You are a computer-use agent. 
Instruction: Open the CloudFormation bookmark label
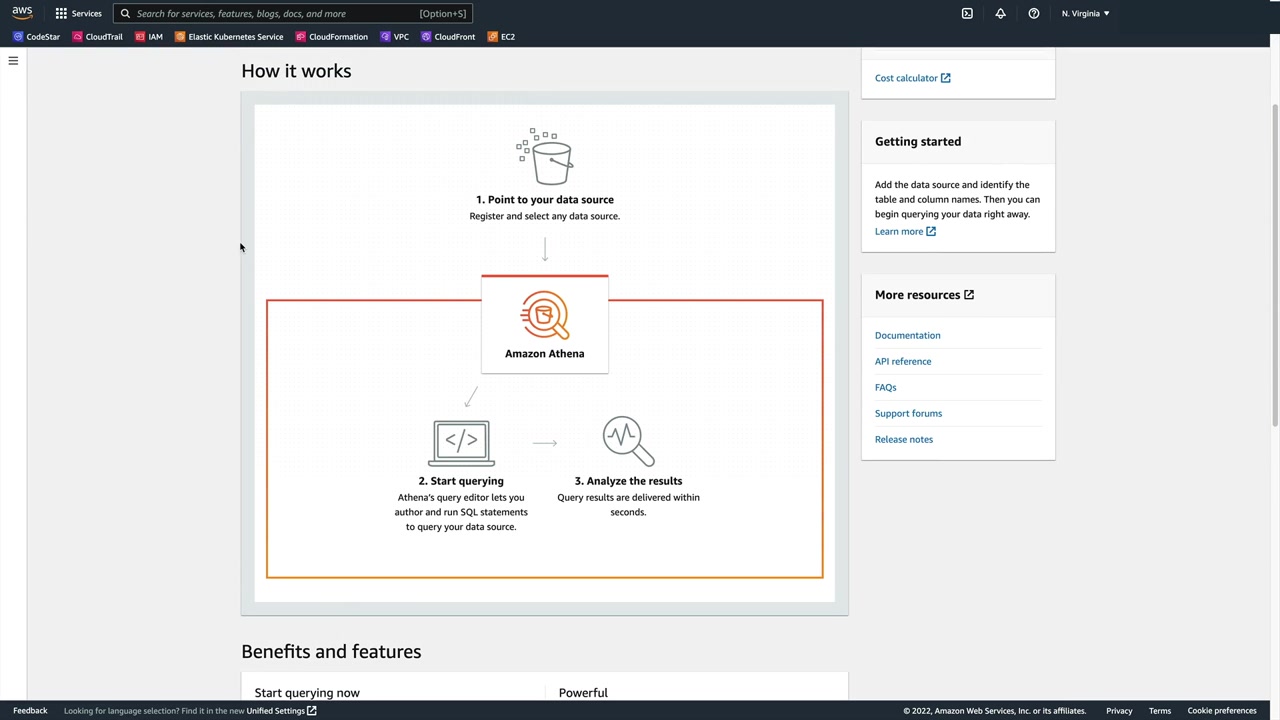(338, 37)
